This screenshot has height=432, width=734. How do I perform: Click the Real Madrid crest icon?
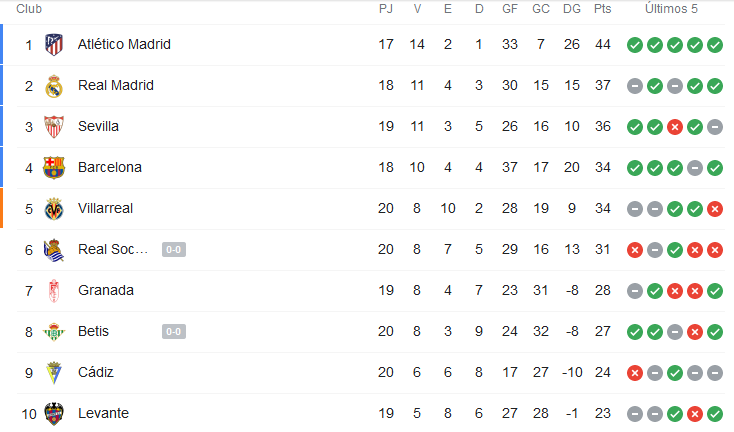54,86
